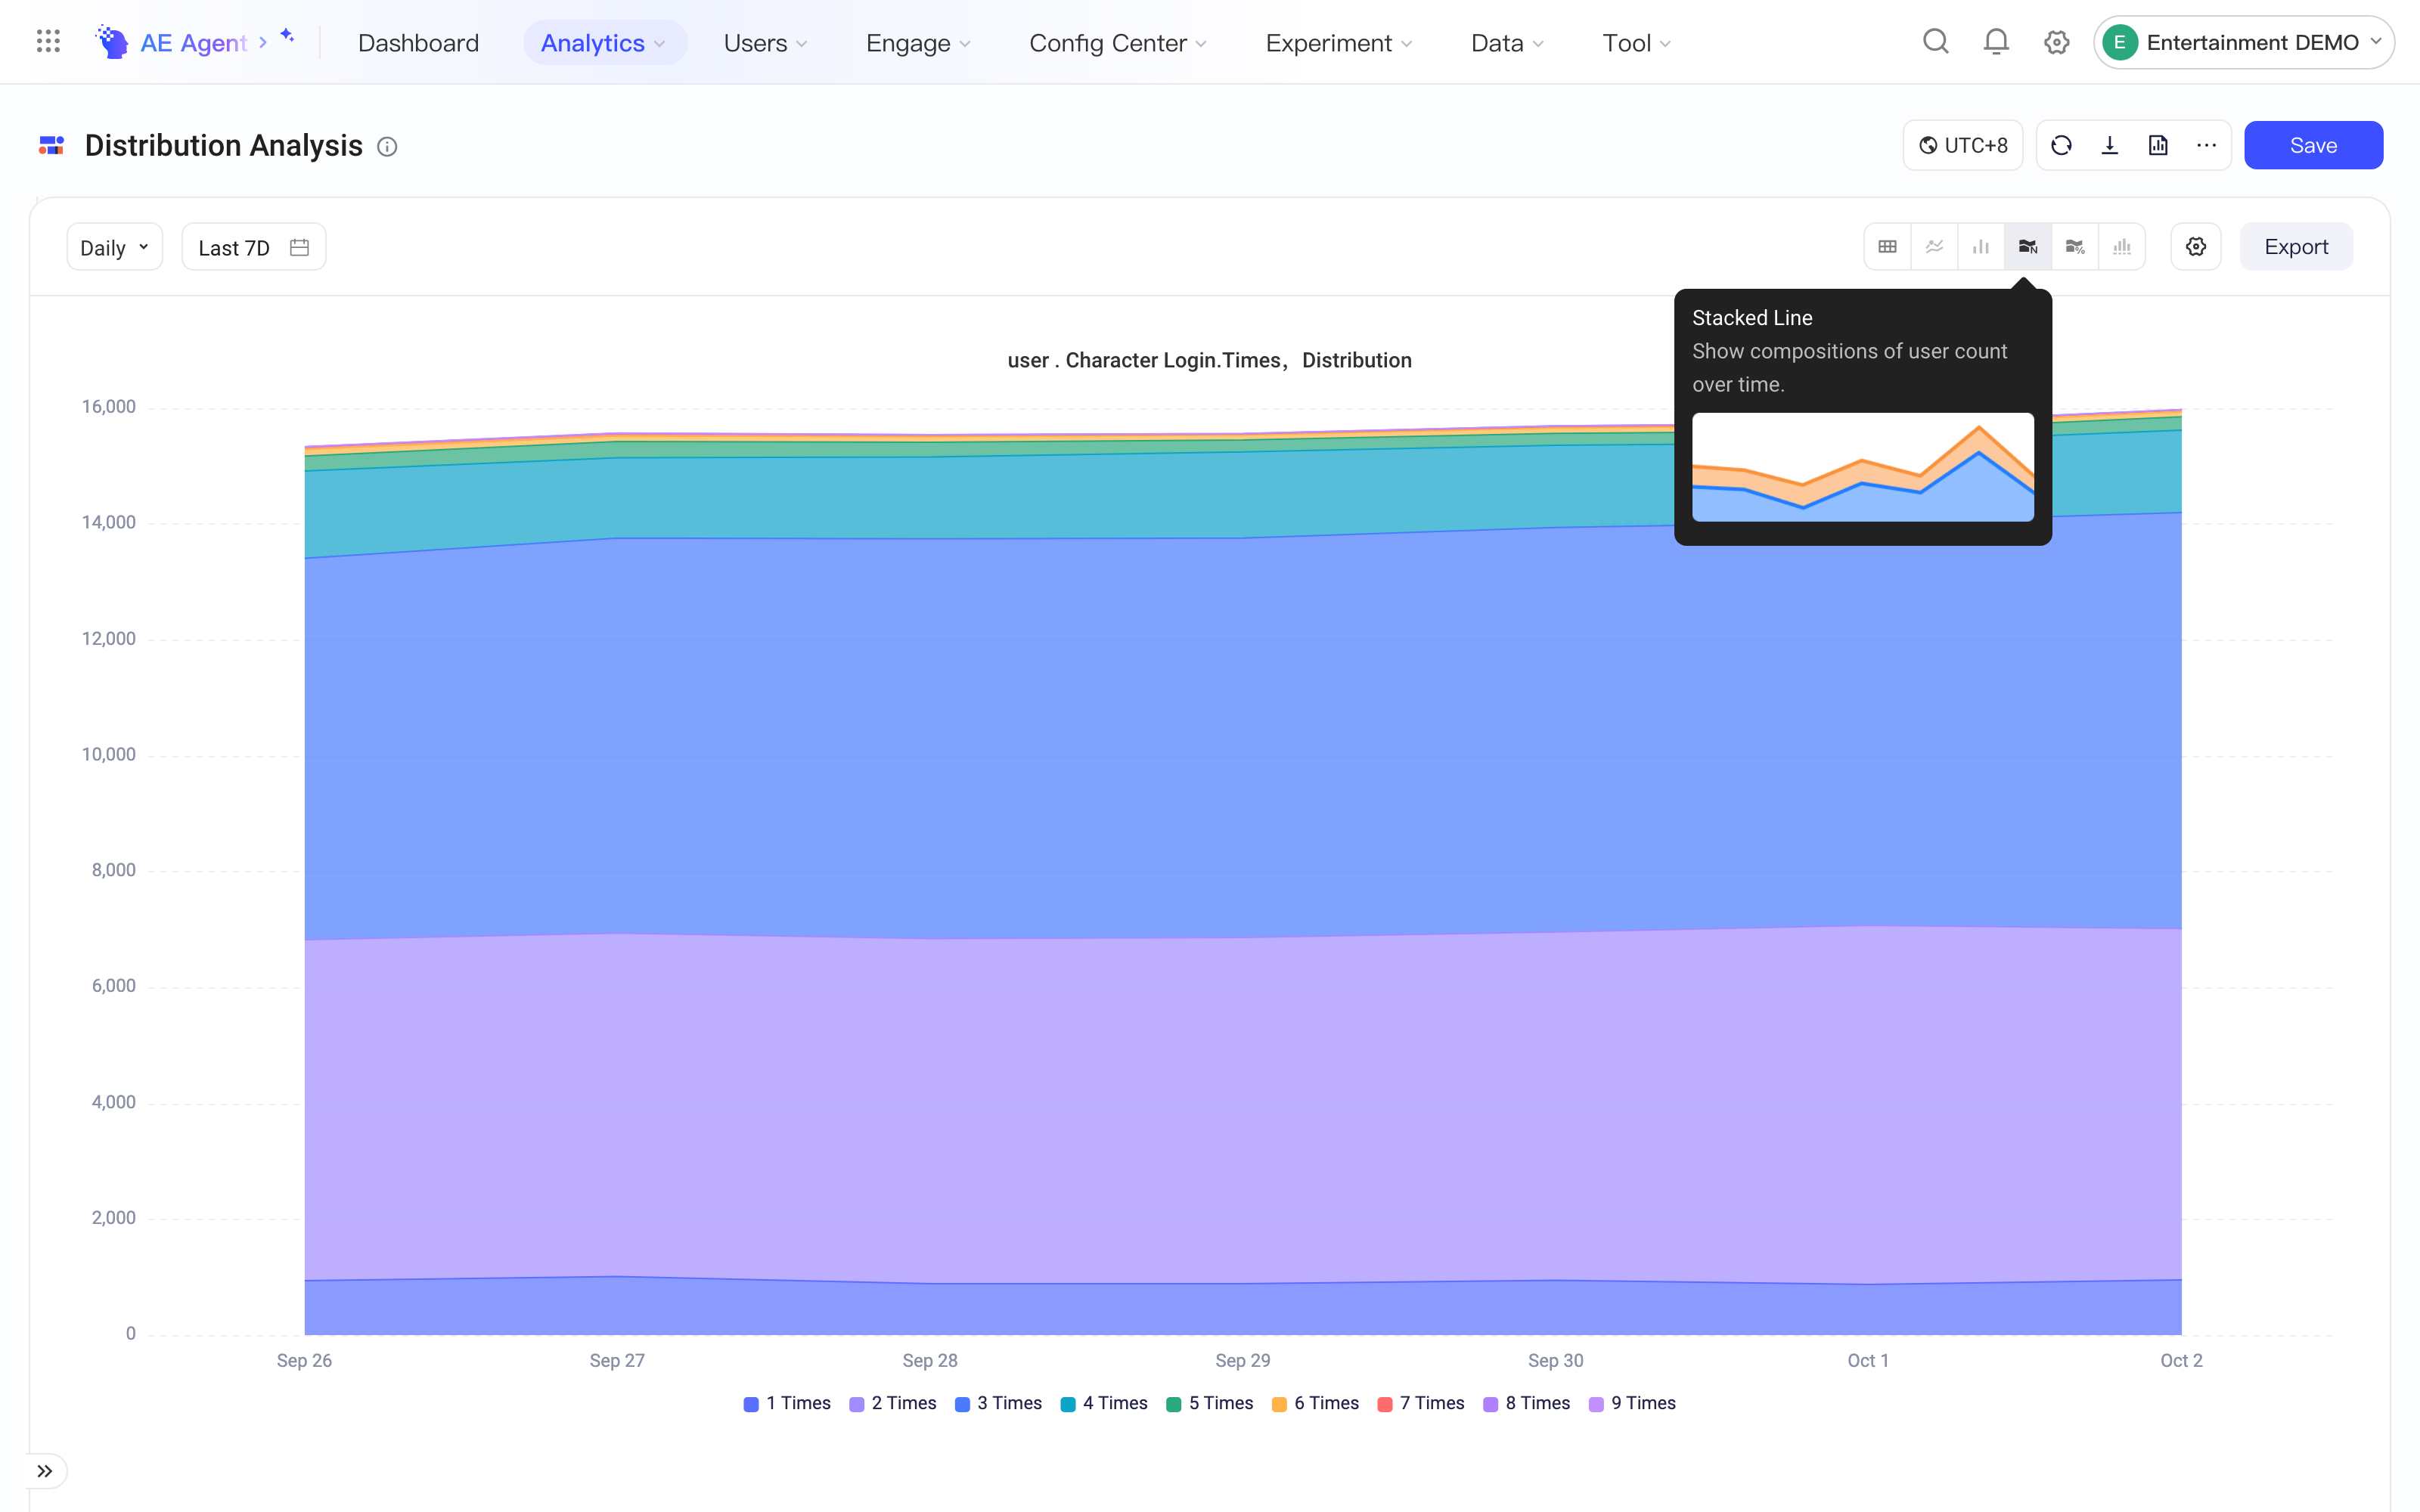Expand the Engage menu
The image size is (2420, 1512).
click(918, 43)
